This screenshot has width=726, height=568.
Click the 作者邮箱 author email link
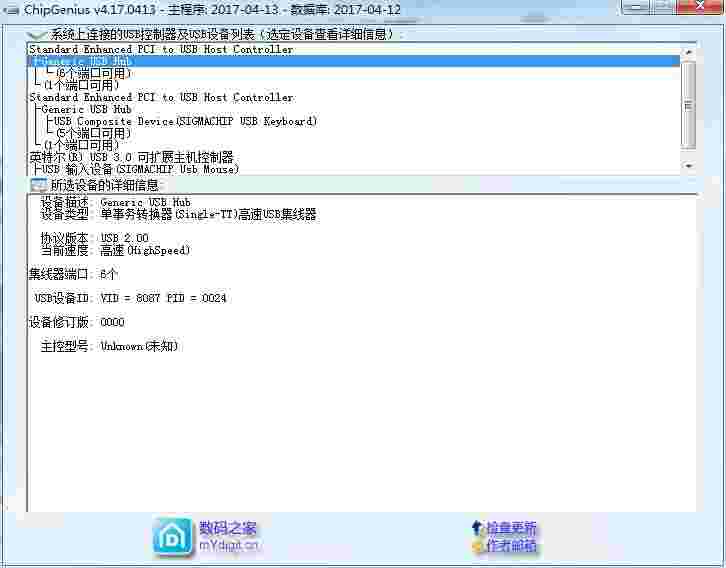pyautogui.click(x=511, y=545)
